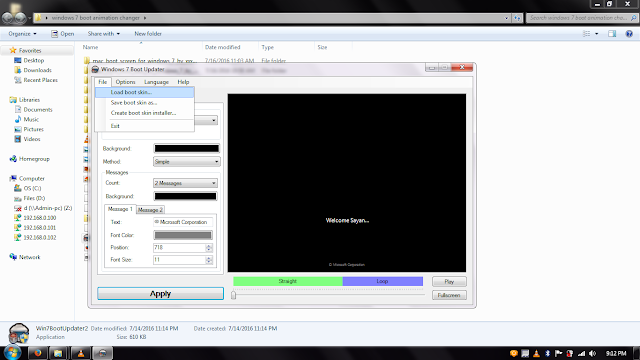Click the VLC cone taskbar icon
Screen dimensions: 640x360
coord(81,353)
